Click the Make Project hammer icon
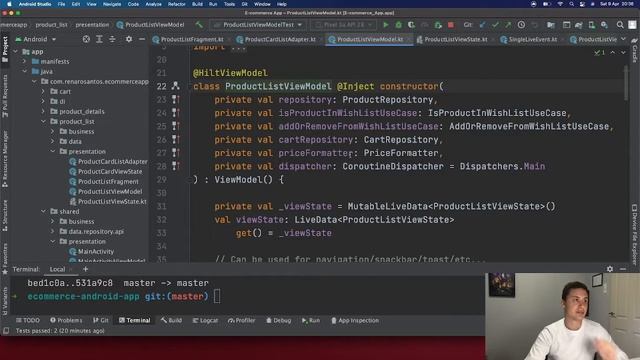The image size is (640, 360). (199, 25)
